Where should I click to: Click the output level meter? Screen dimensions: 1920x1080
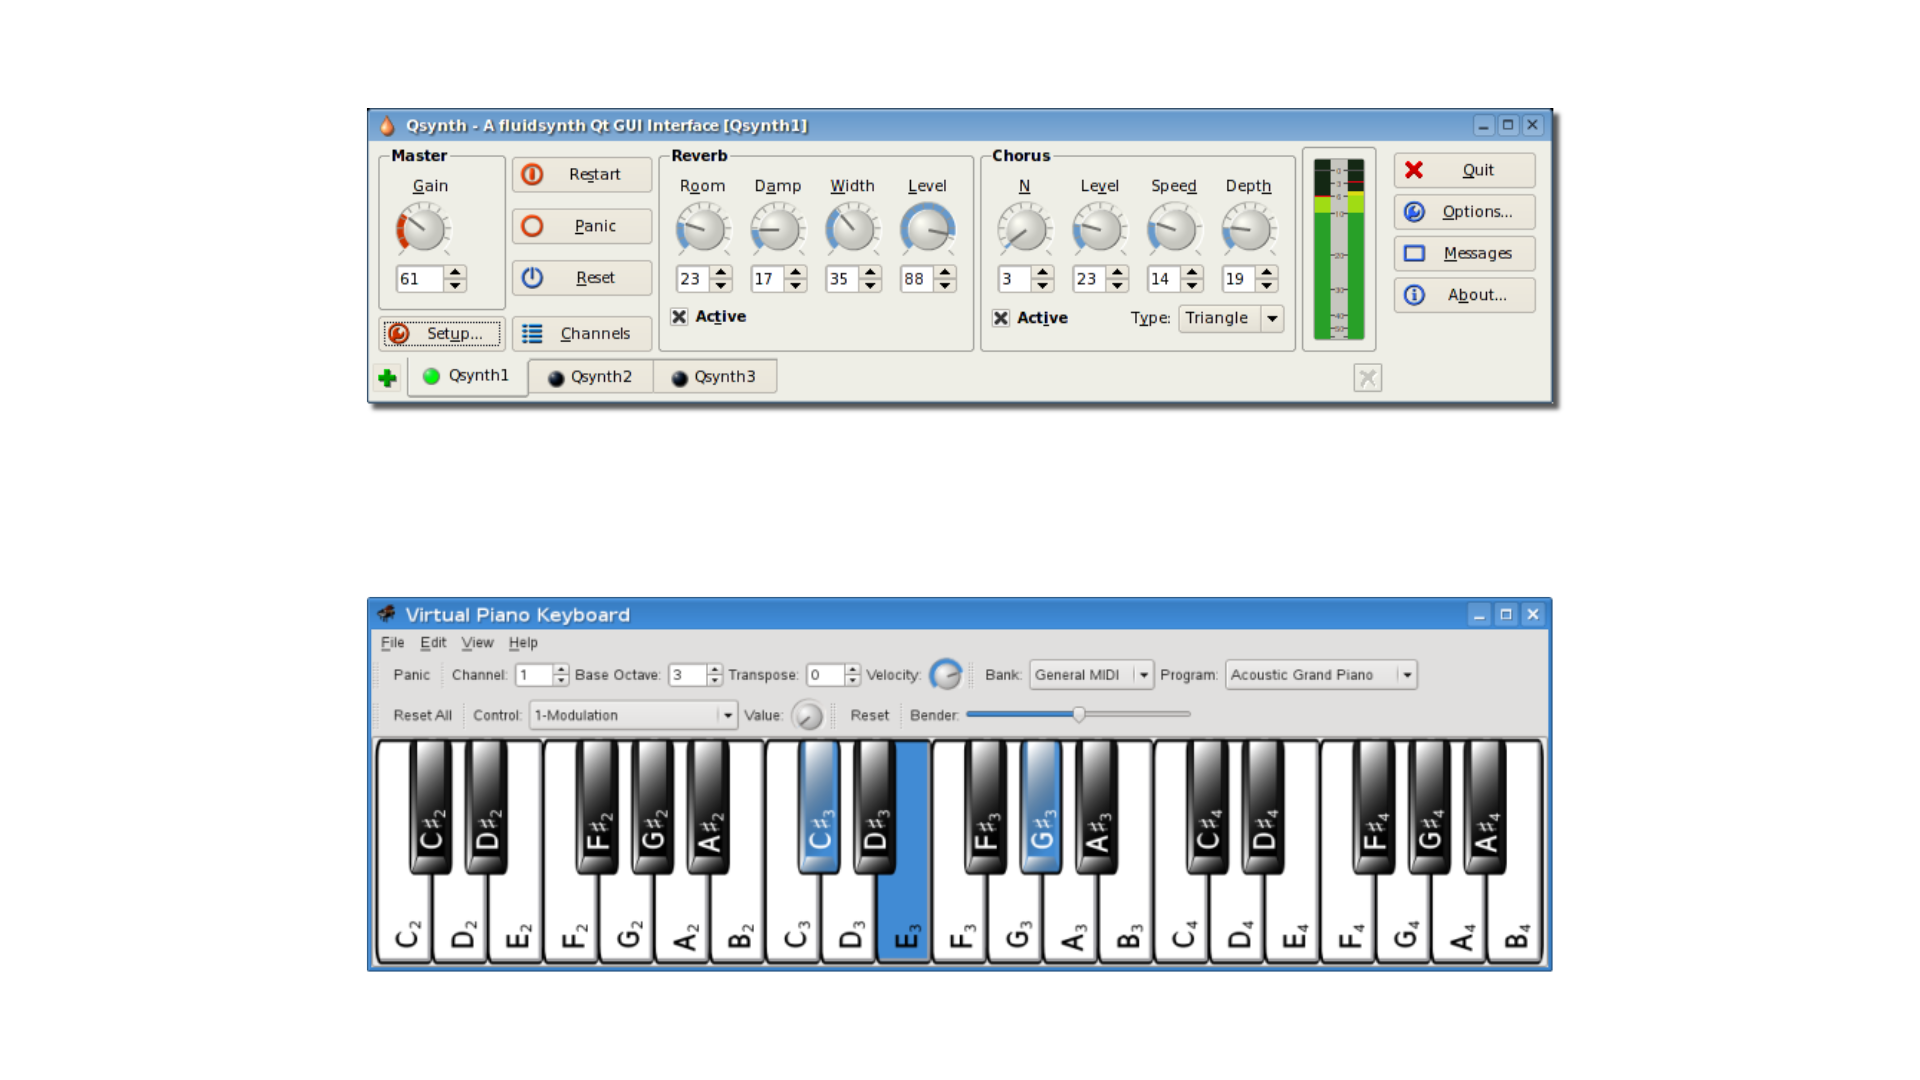(x=1339, y=248)
